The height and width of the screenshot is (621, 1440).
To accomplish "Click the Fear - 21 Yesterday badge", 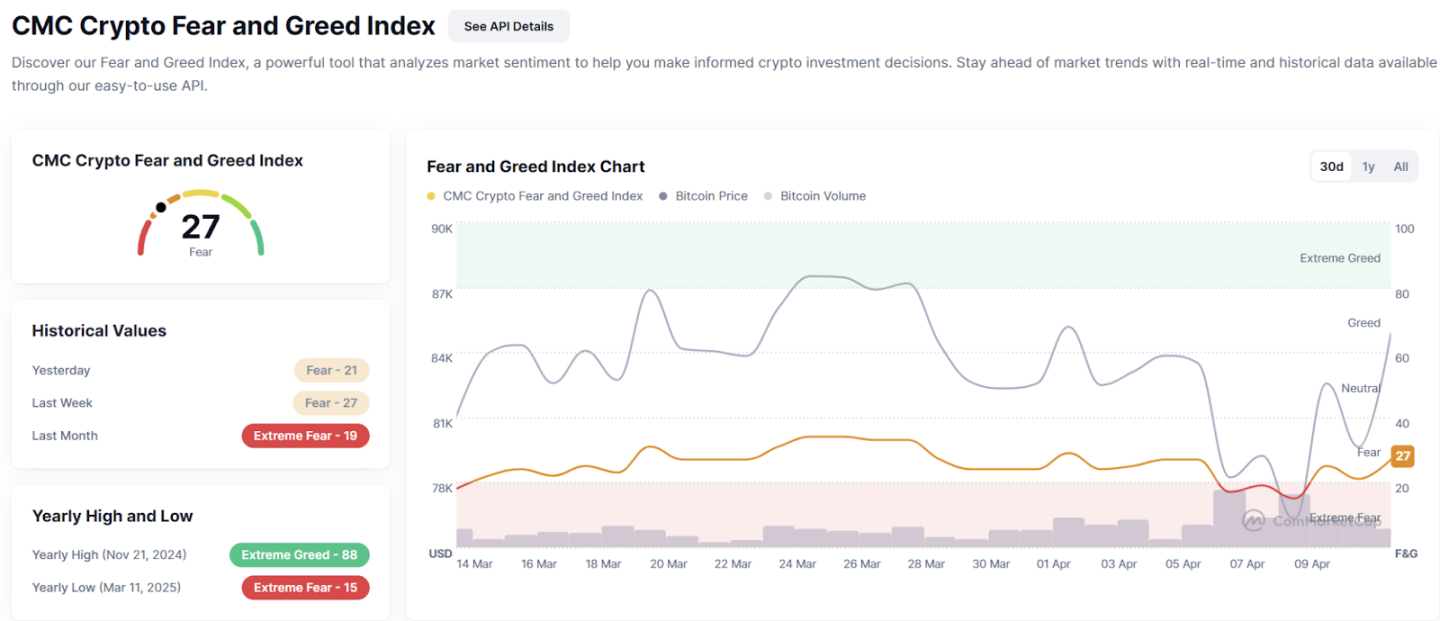I will [x=332, y=371].
